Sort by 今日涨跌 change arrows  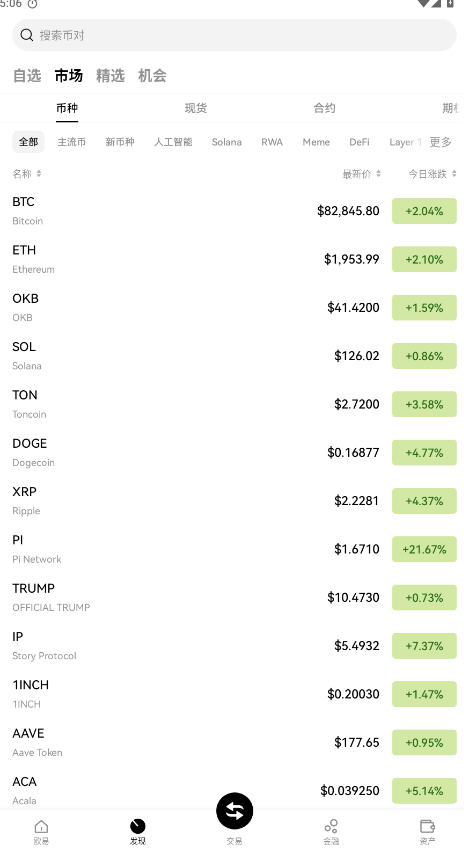coord(454,174)
